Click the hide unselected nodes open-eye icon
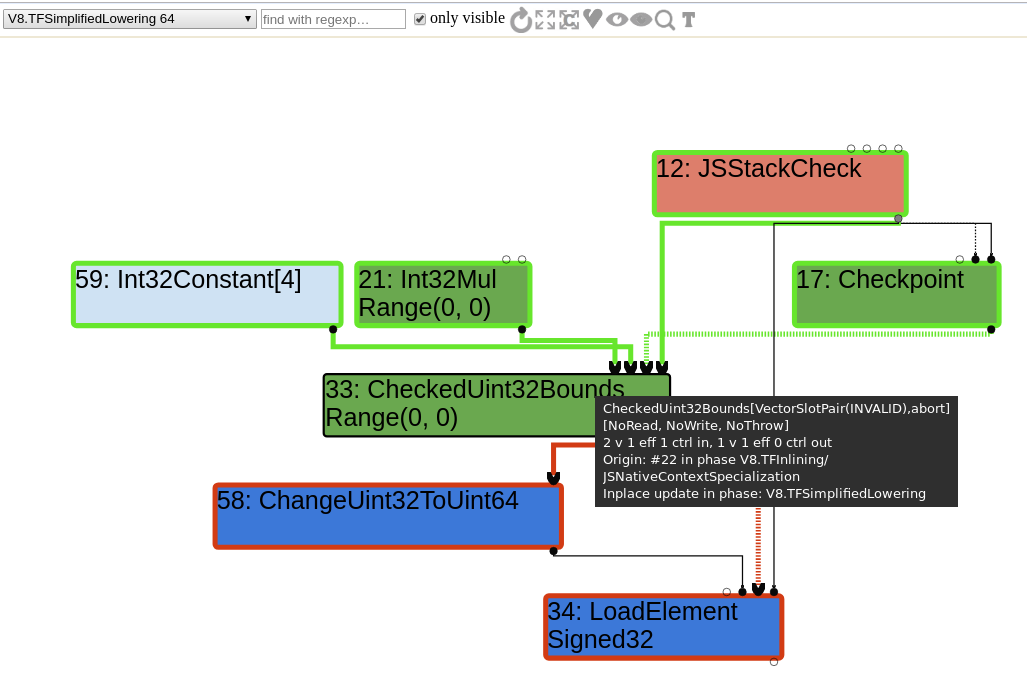 tap(616, 20)
